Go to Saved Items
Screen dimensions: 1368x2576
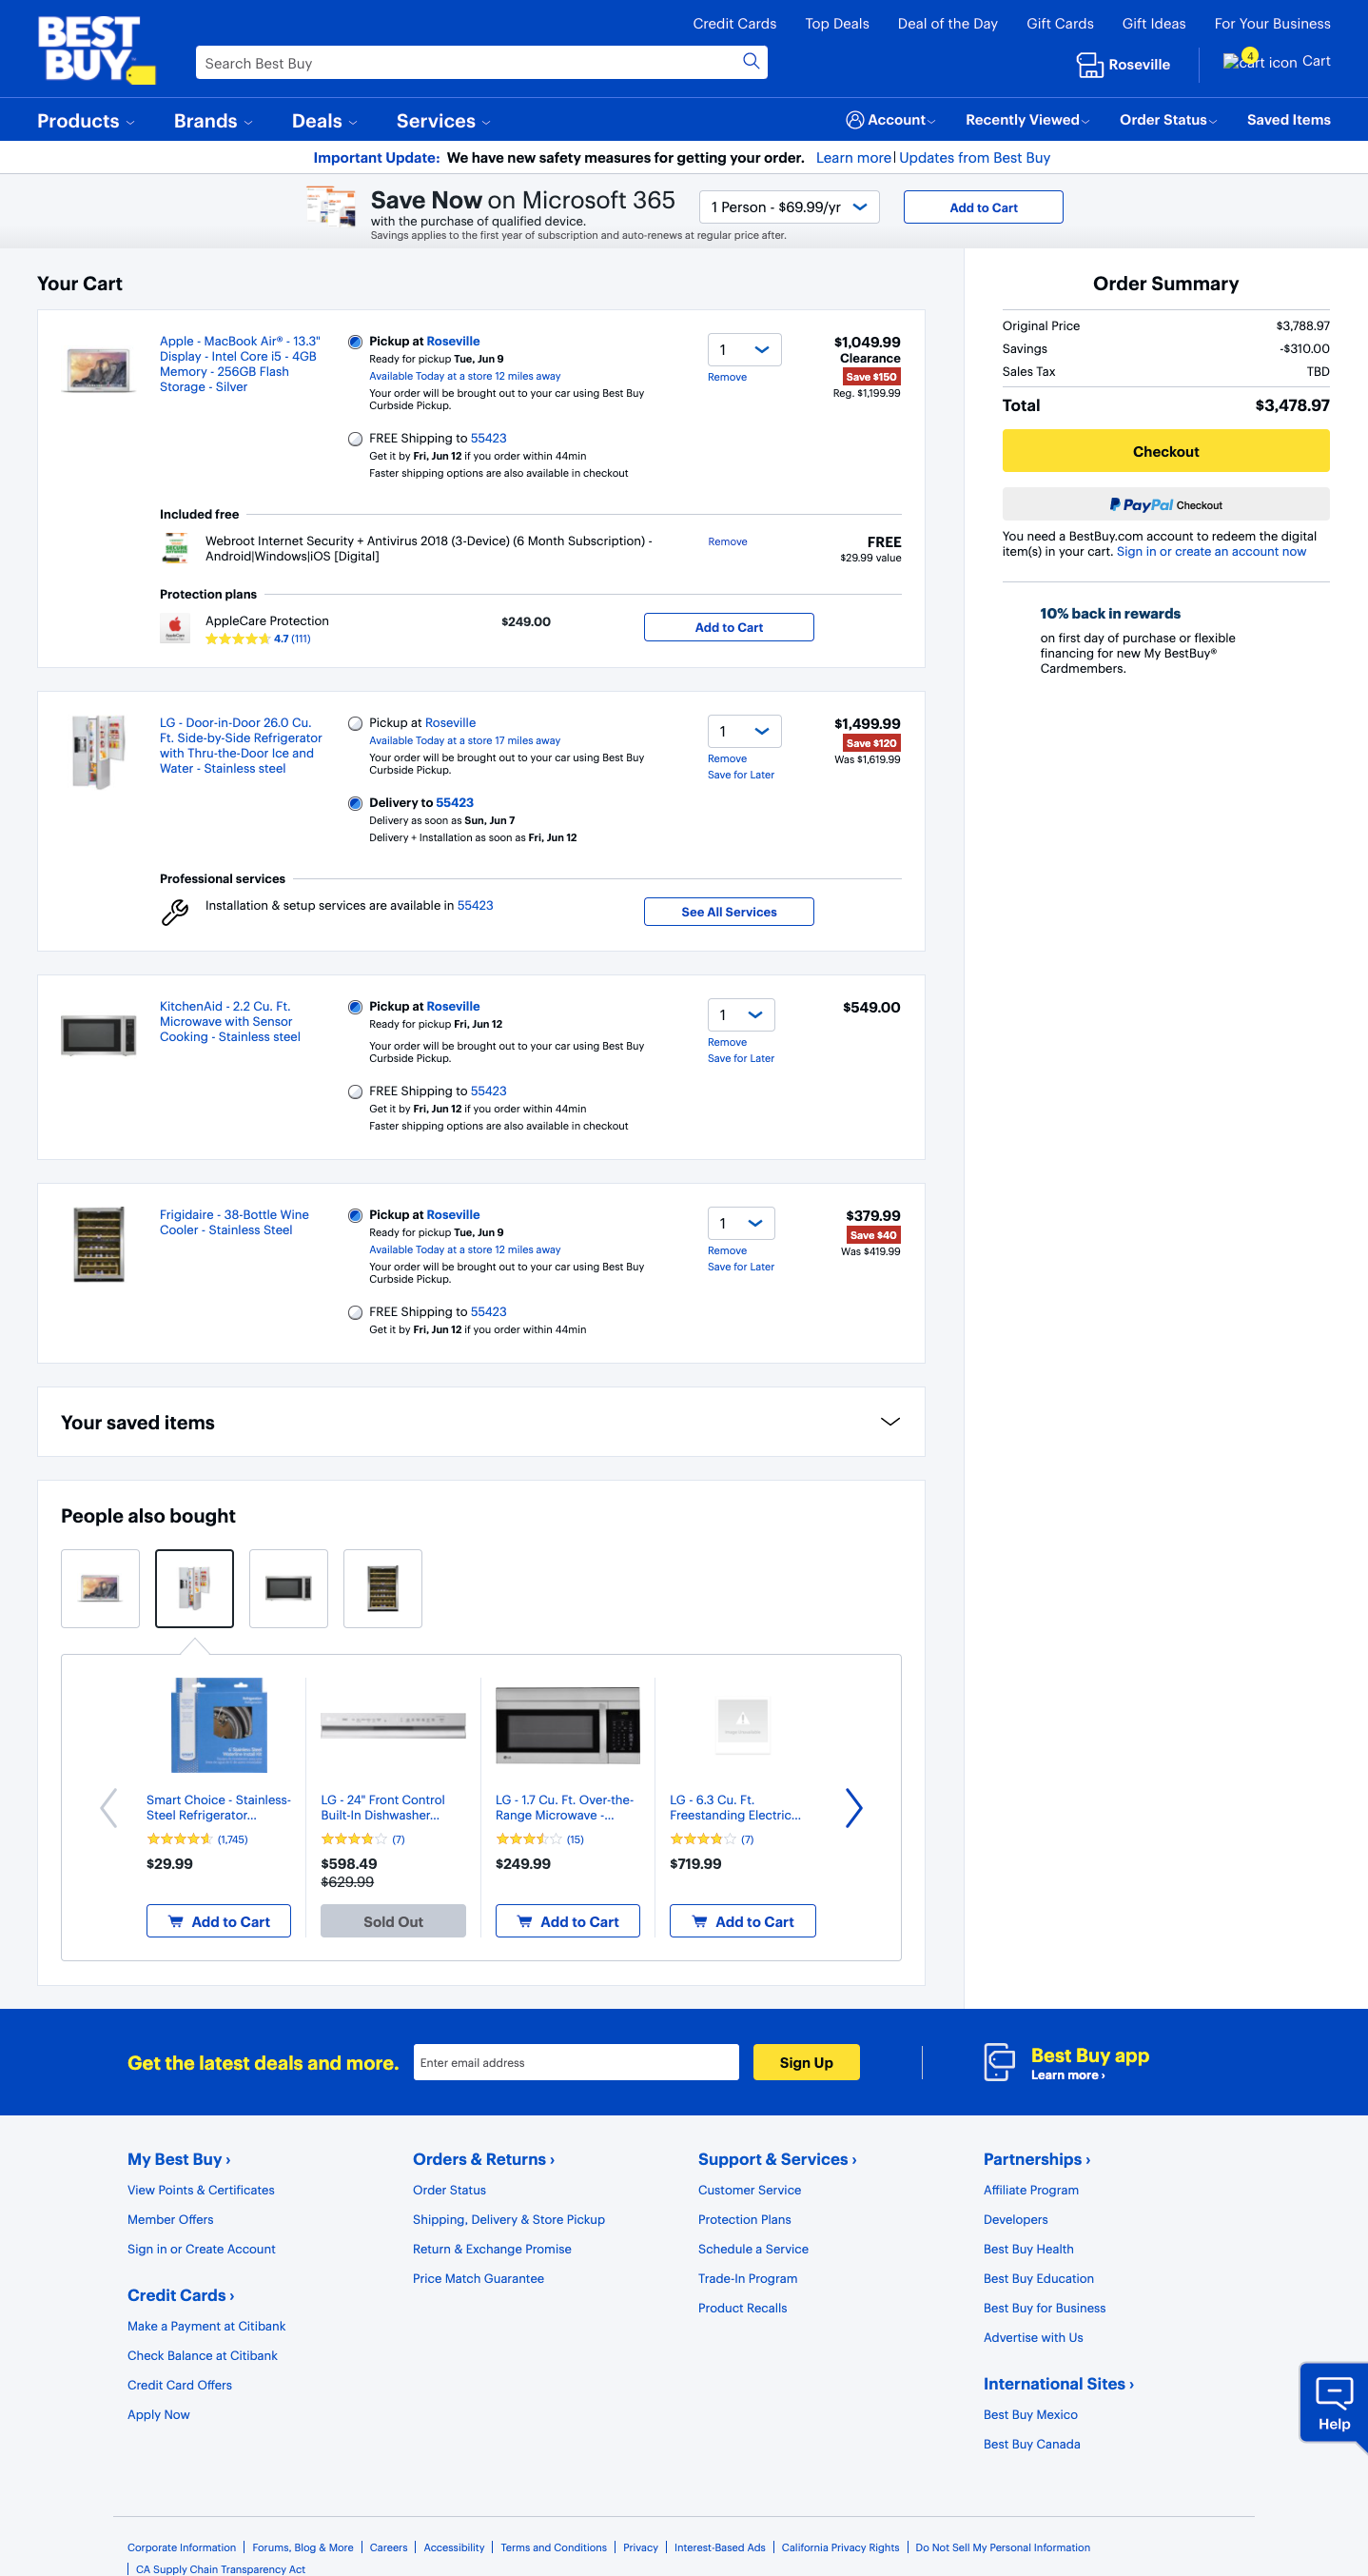[x=1288, y=120]
